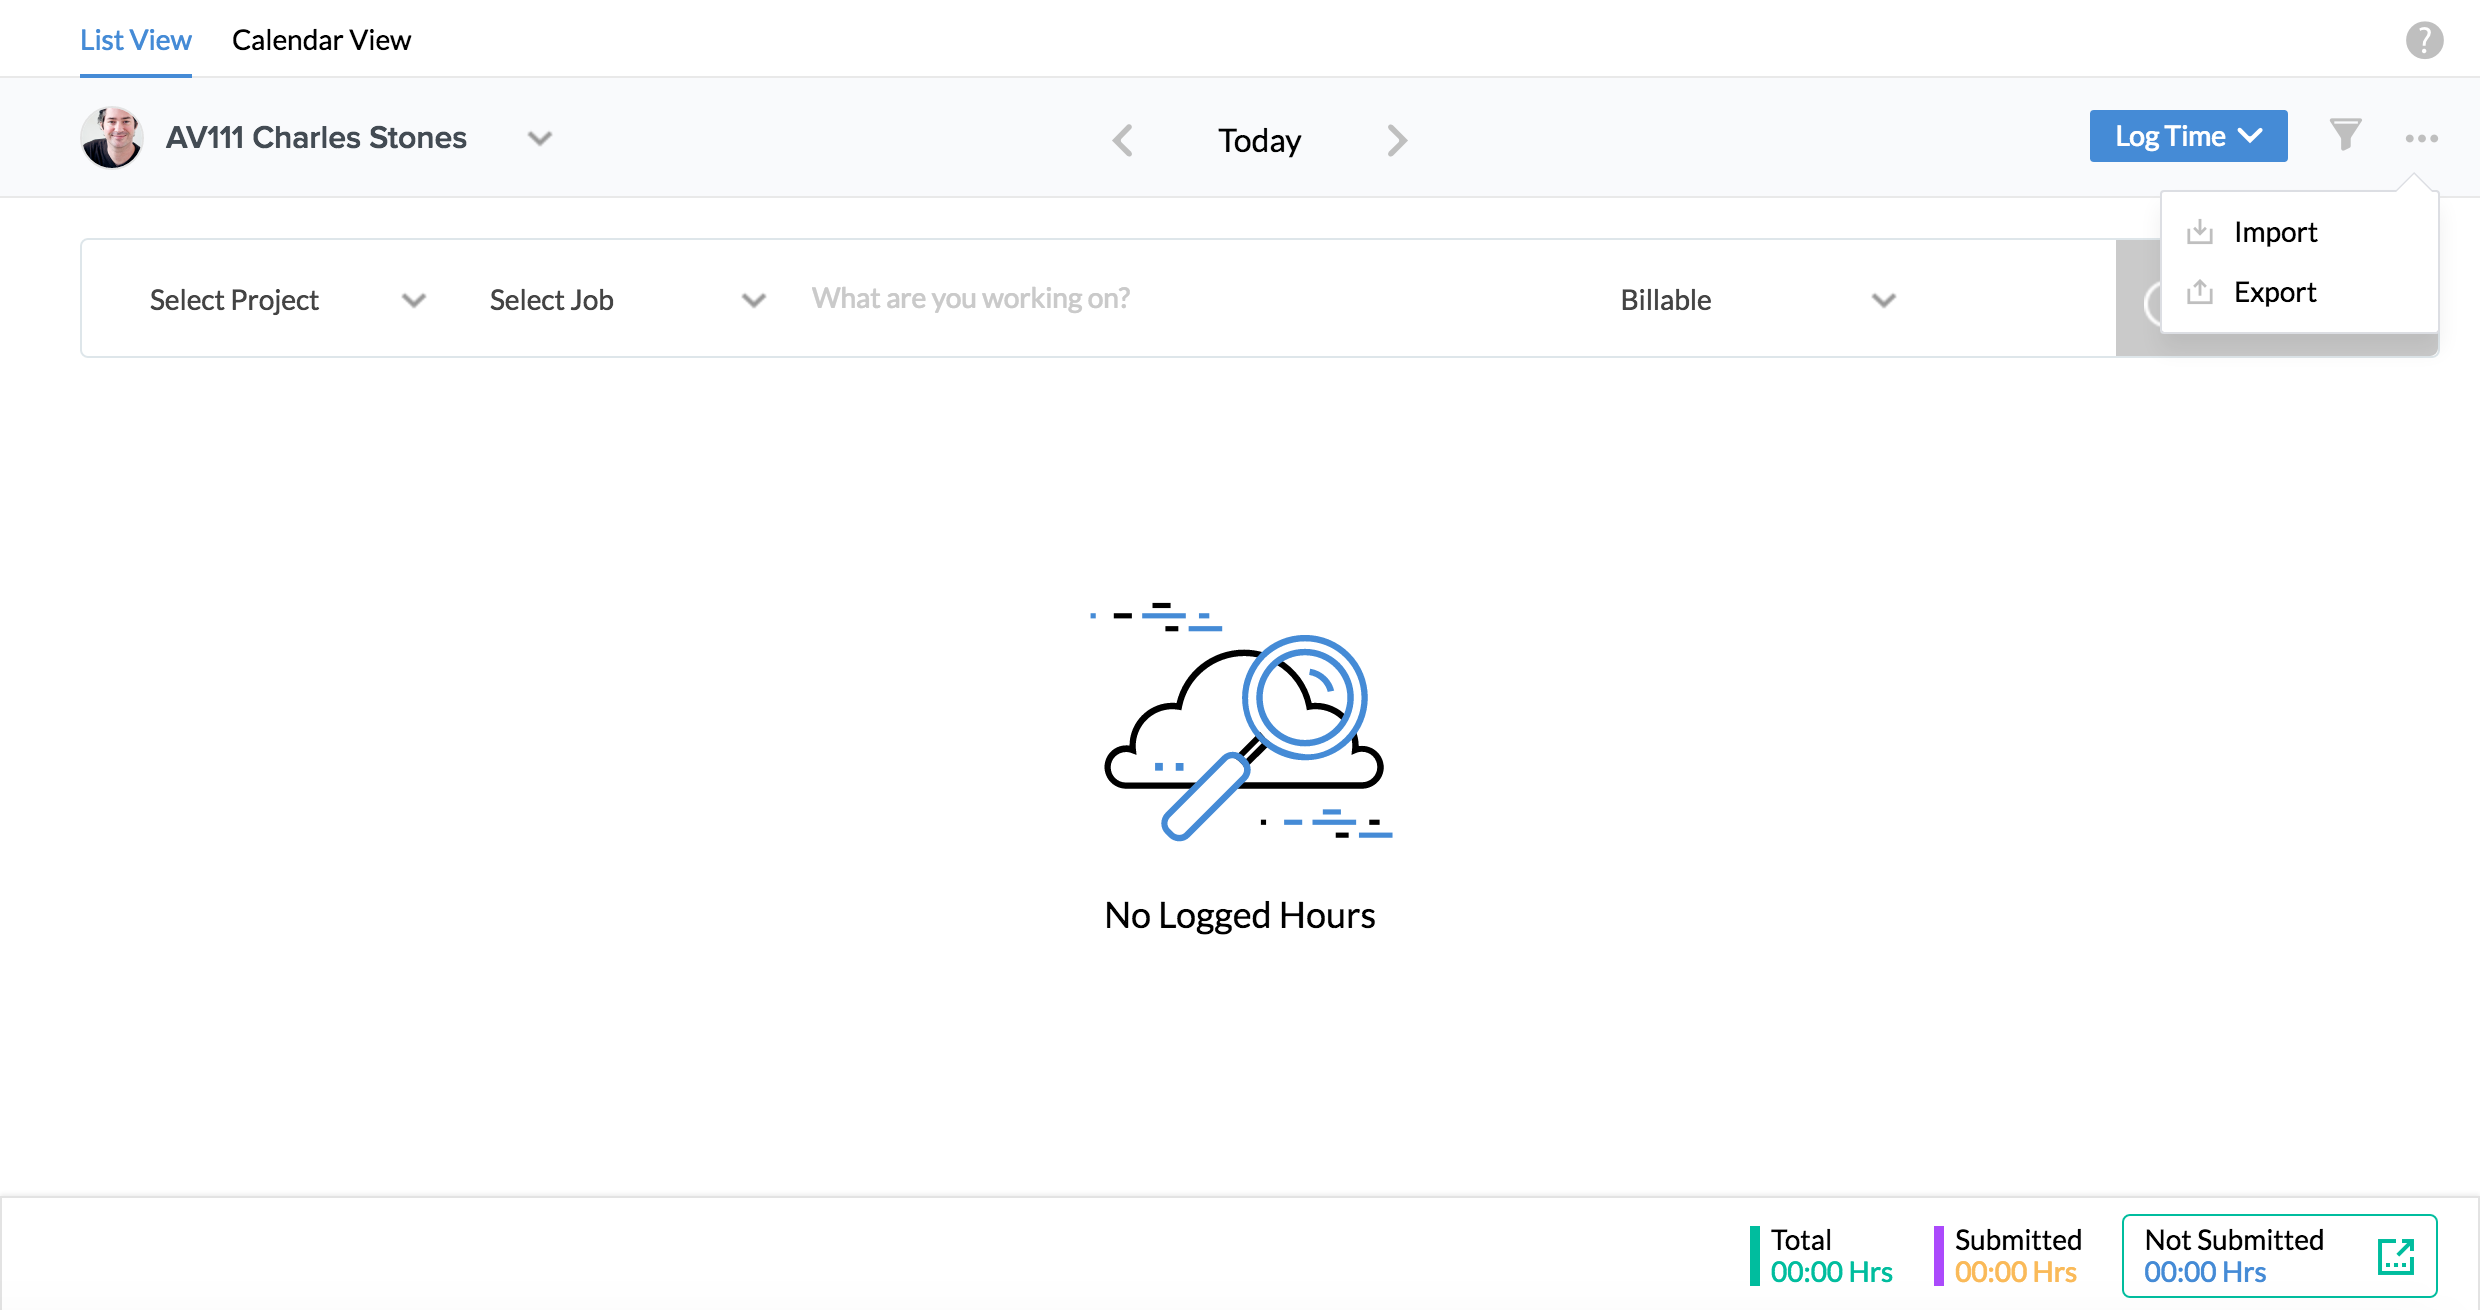Image resolution: width=2480 pixels, height=1310 pixels.
Task: Click the Export upload icon
Action: point(2199,292)
